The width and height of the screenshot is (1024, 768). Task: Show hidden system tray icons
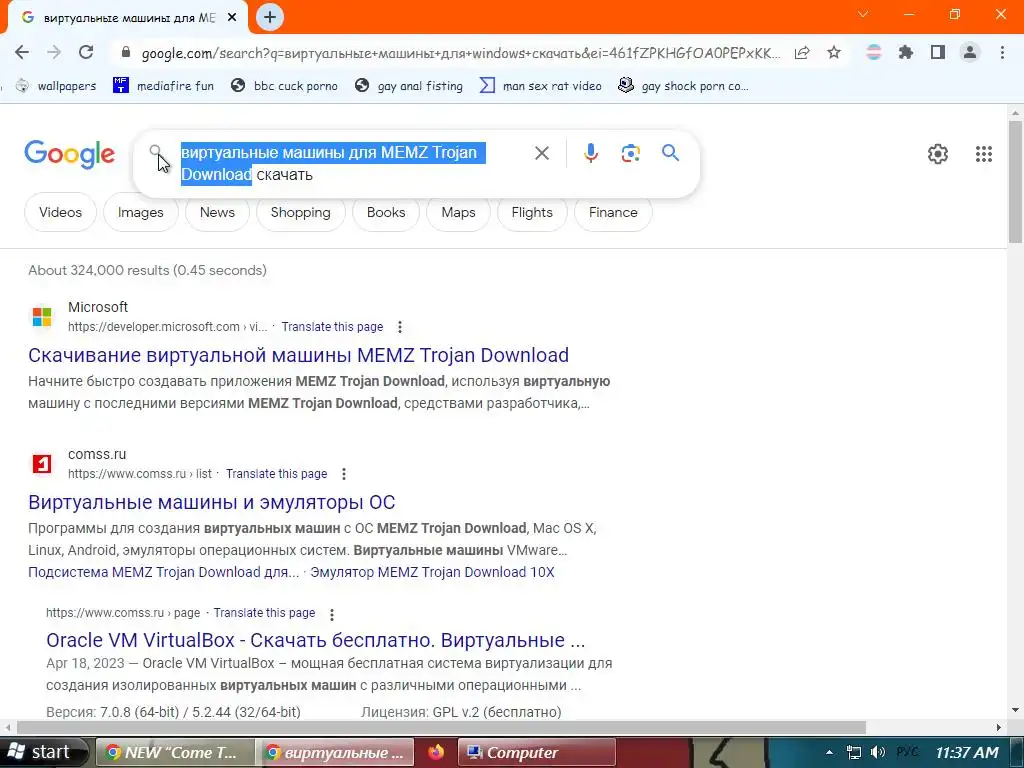829,753
